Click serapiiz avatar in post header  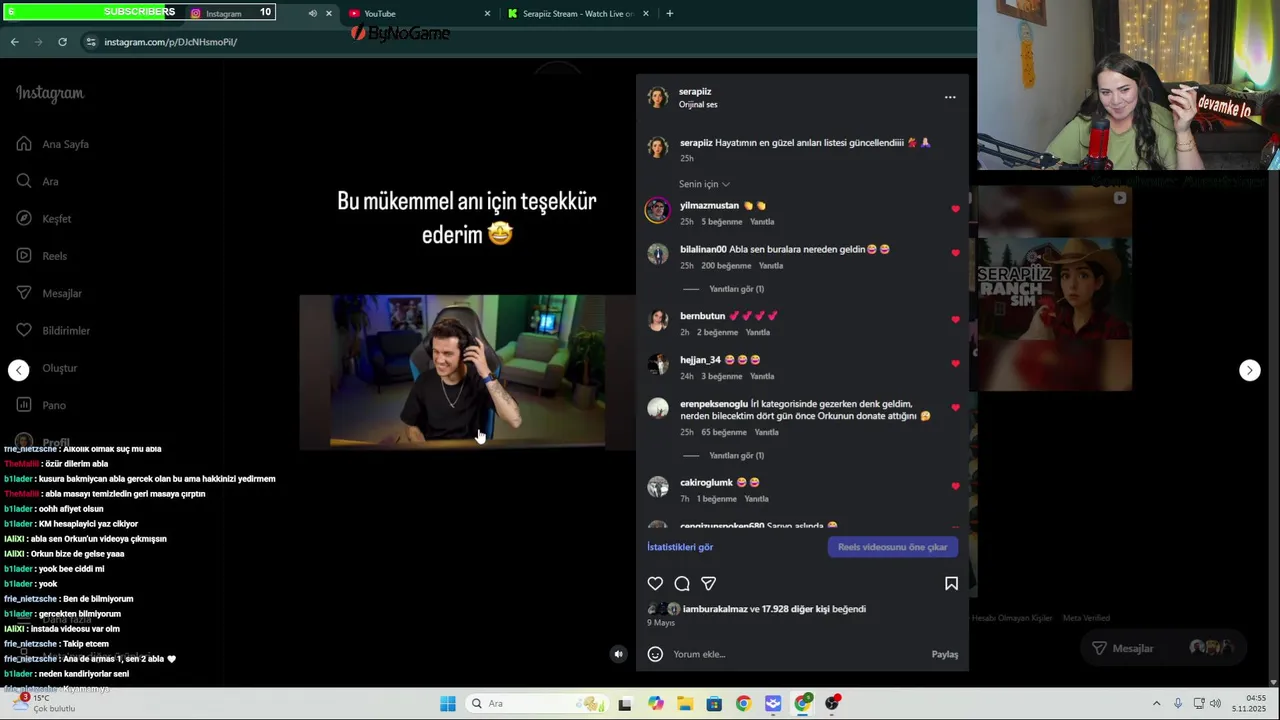(657, 97)
